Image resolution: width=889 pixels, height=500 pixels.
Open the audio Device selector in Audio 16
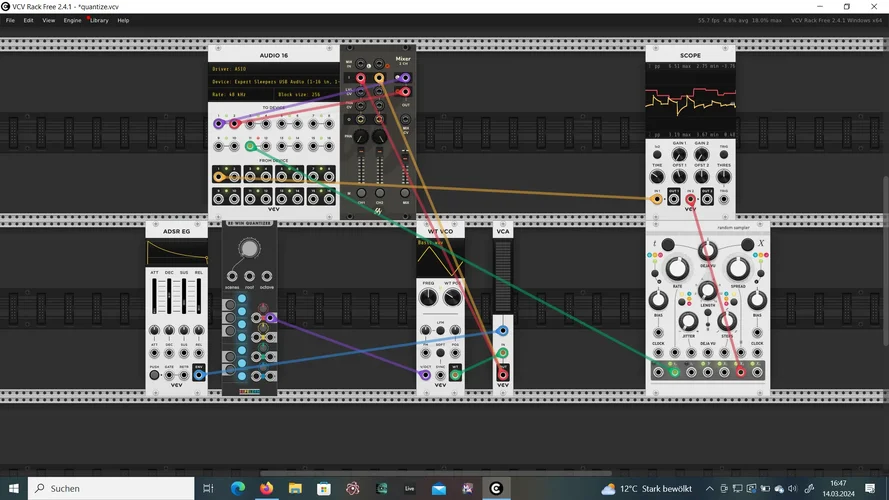pos(274,82)
